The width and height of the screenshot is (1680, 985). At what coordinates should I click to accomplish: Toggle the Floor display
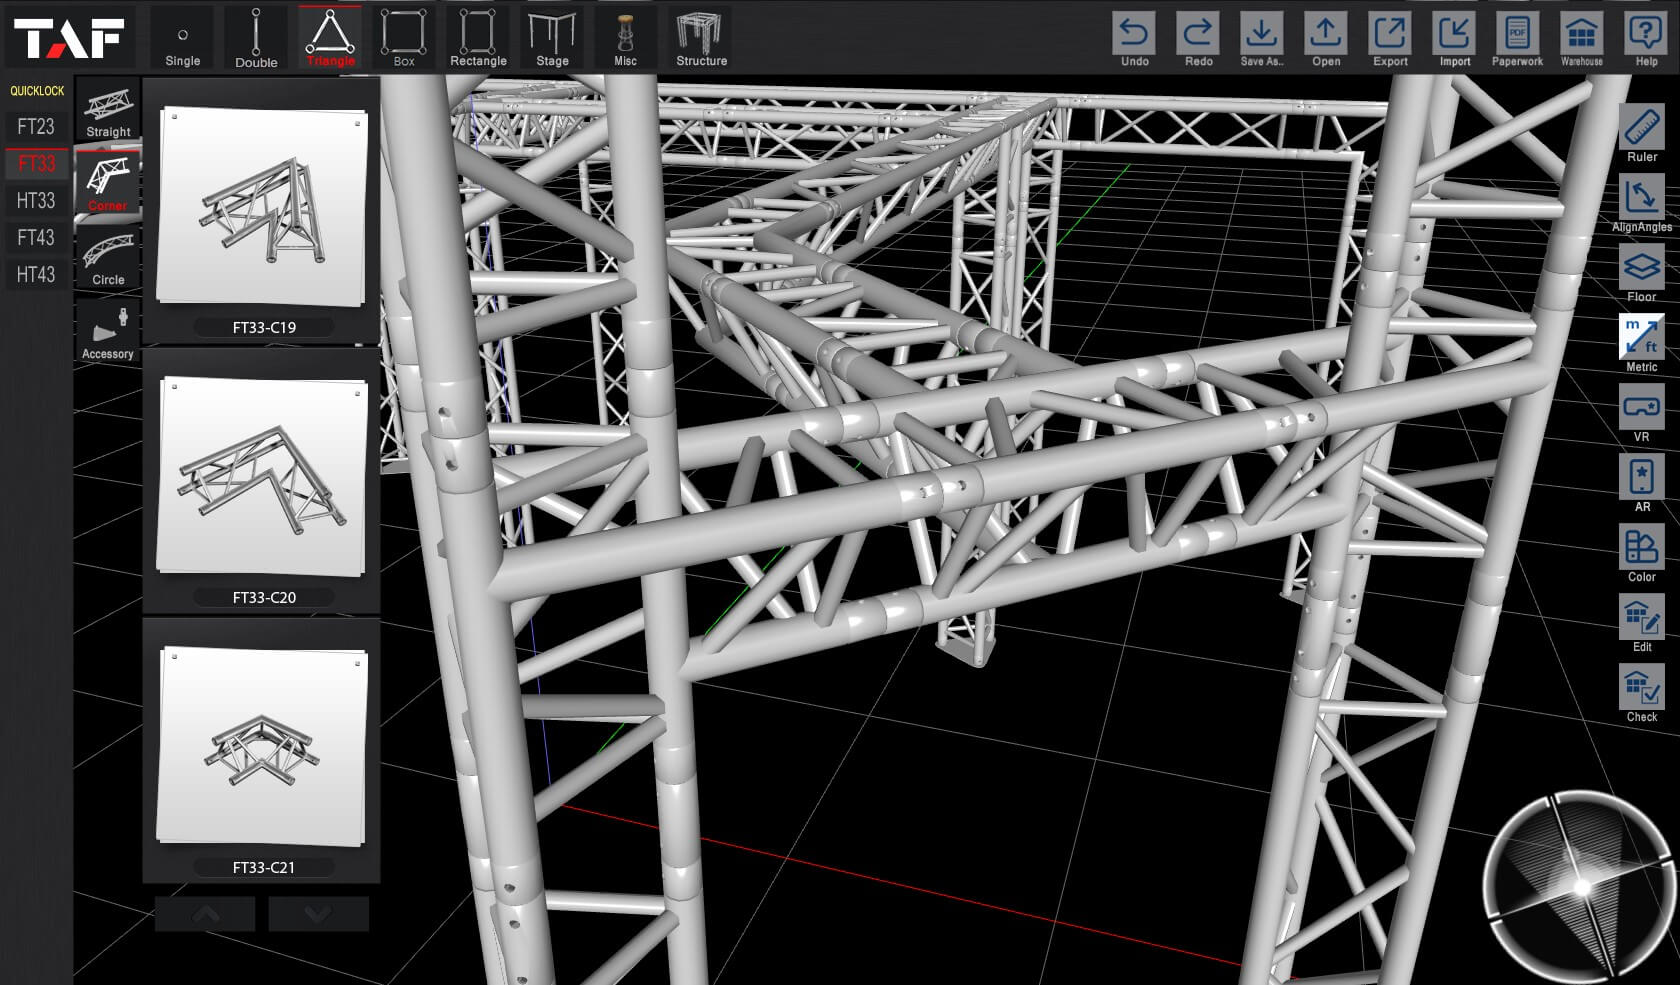[1641, 275]
